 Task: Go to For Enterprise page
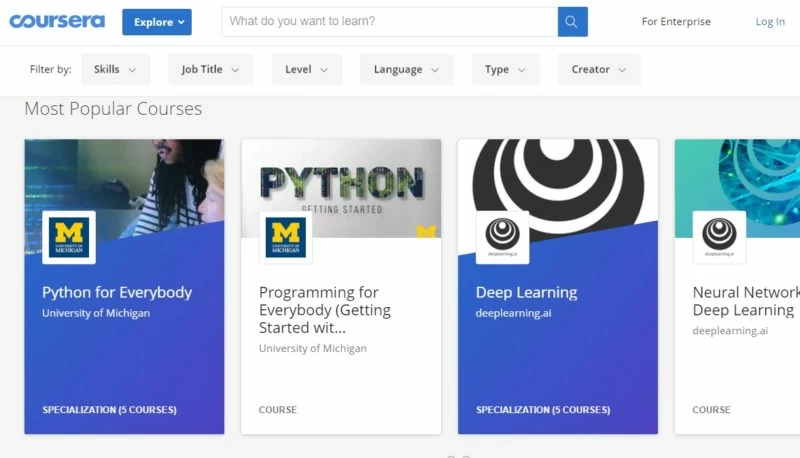pos(676,22)
